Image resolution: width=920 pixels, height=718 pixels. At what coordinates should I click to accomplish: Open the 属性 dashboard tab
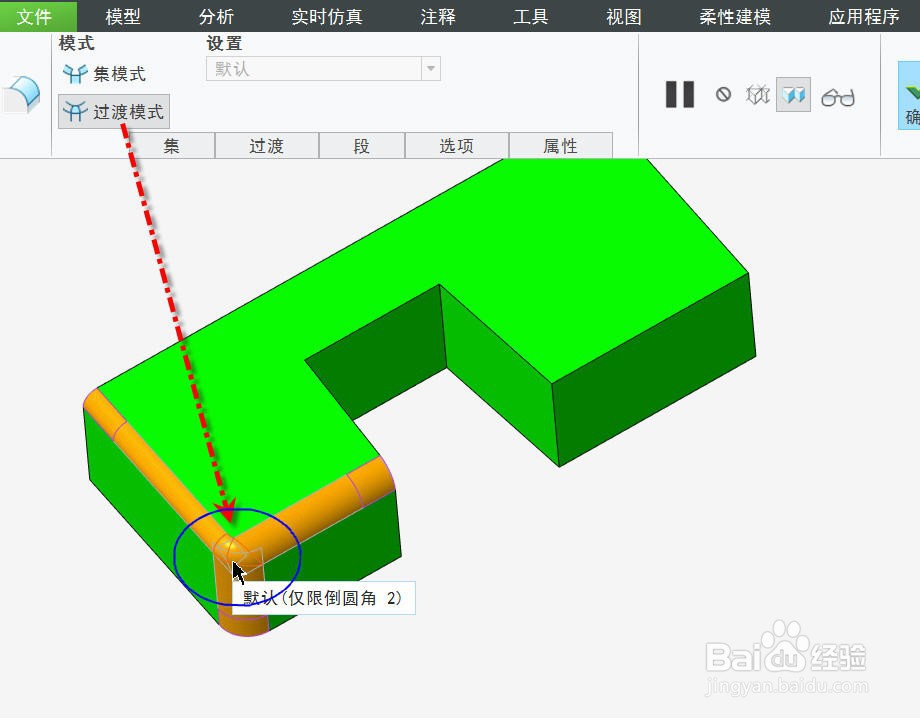pos(561,145)
